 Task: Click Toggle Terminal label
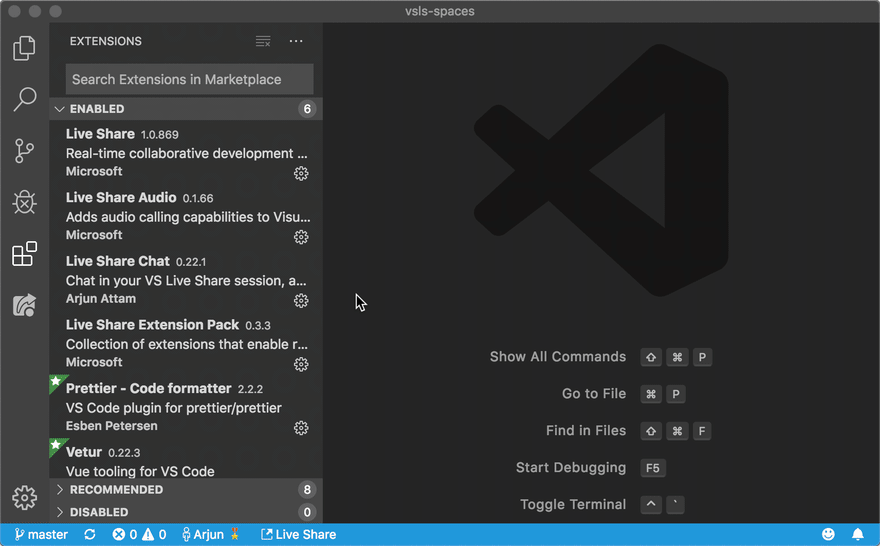[x=572, y=504]
